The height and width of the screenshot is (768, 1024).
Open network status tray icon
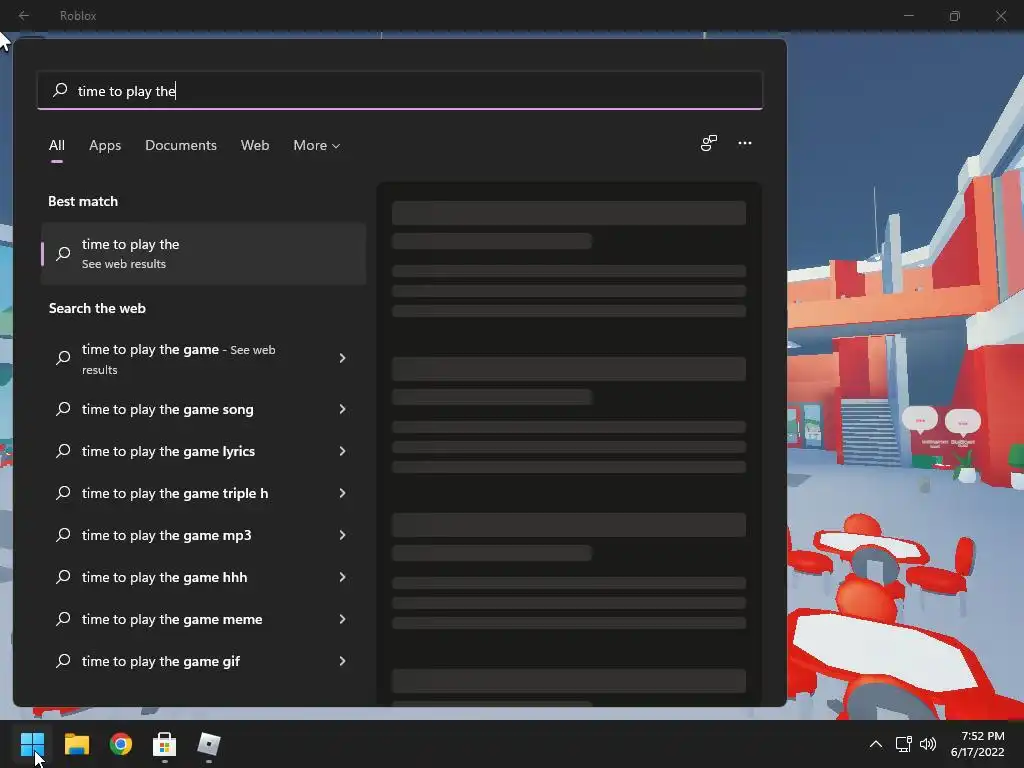(x=903, y=744)
